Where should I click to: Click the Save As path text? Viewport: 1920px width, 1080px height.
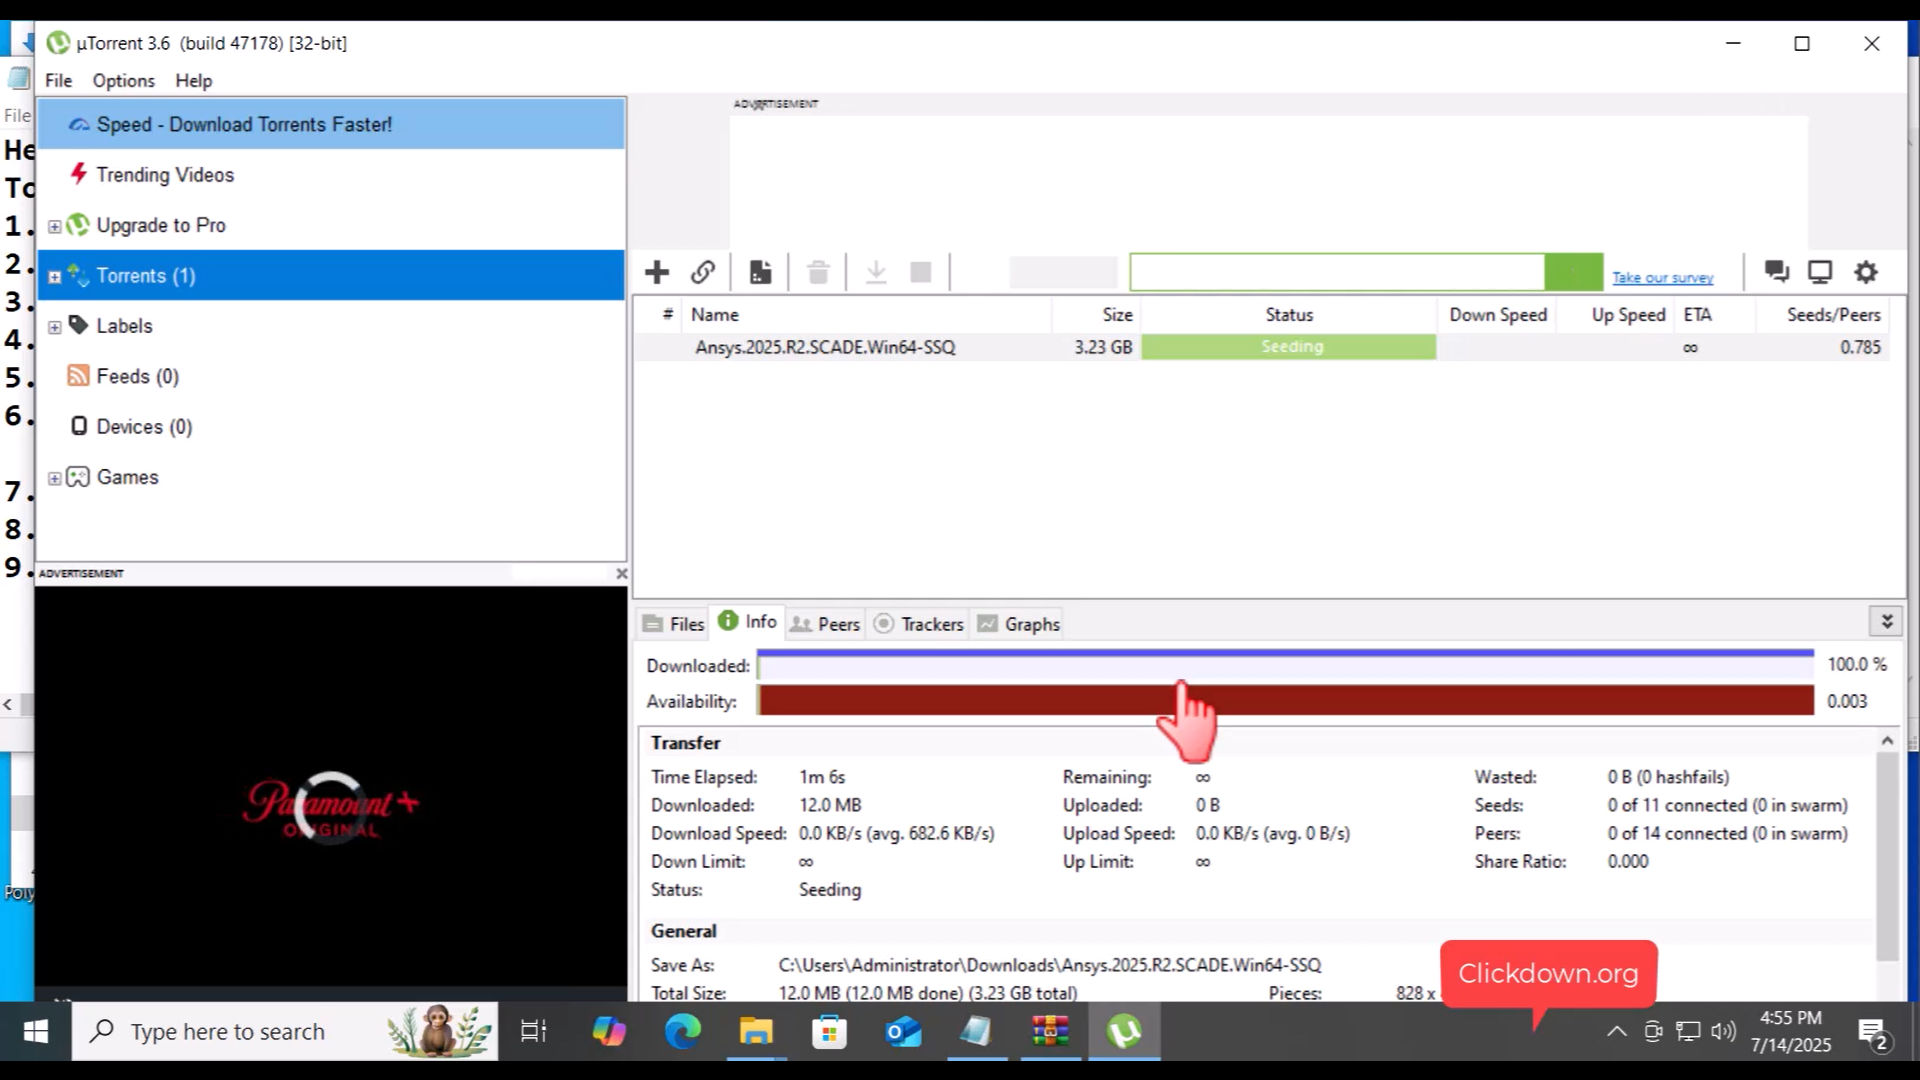1050,965
